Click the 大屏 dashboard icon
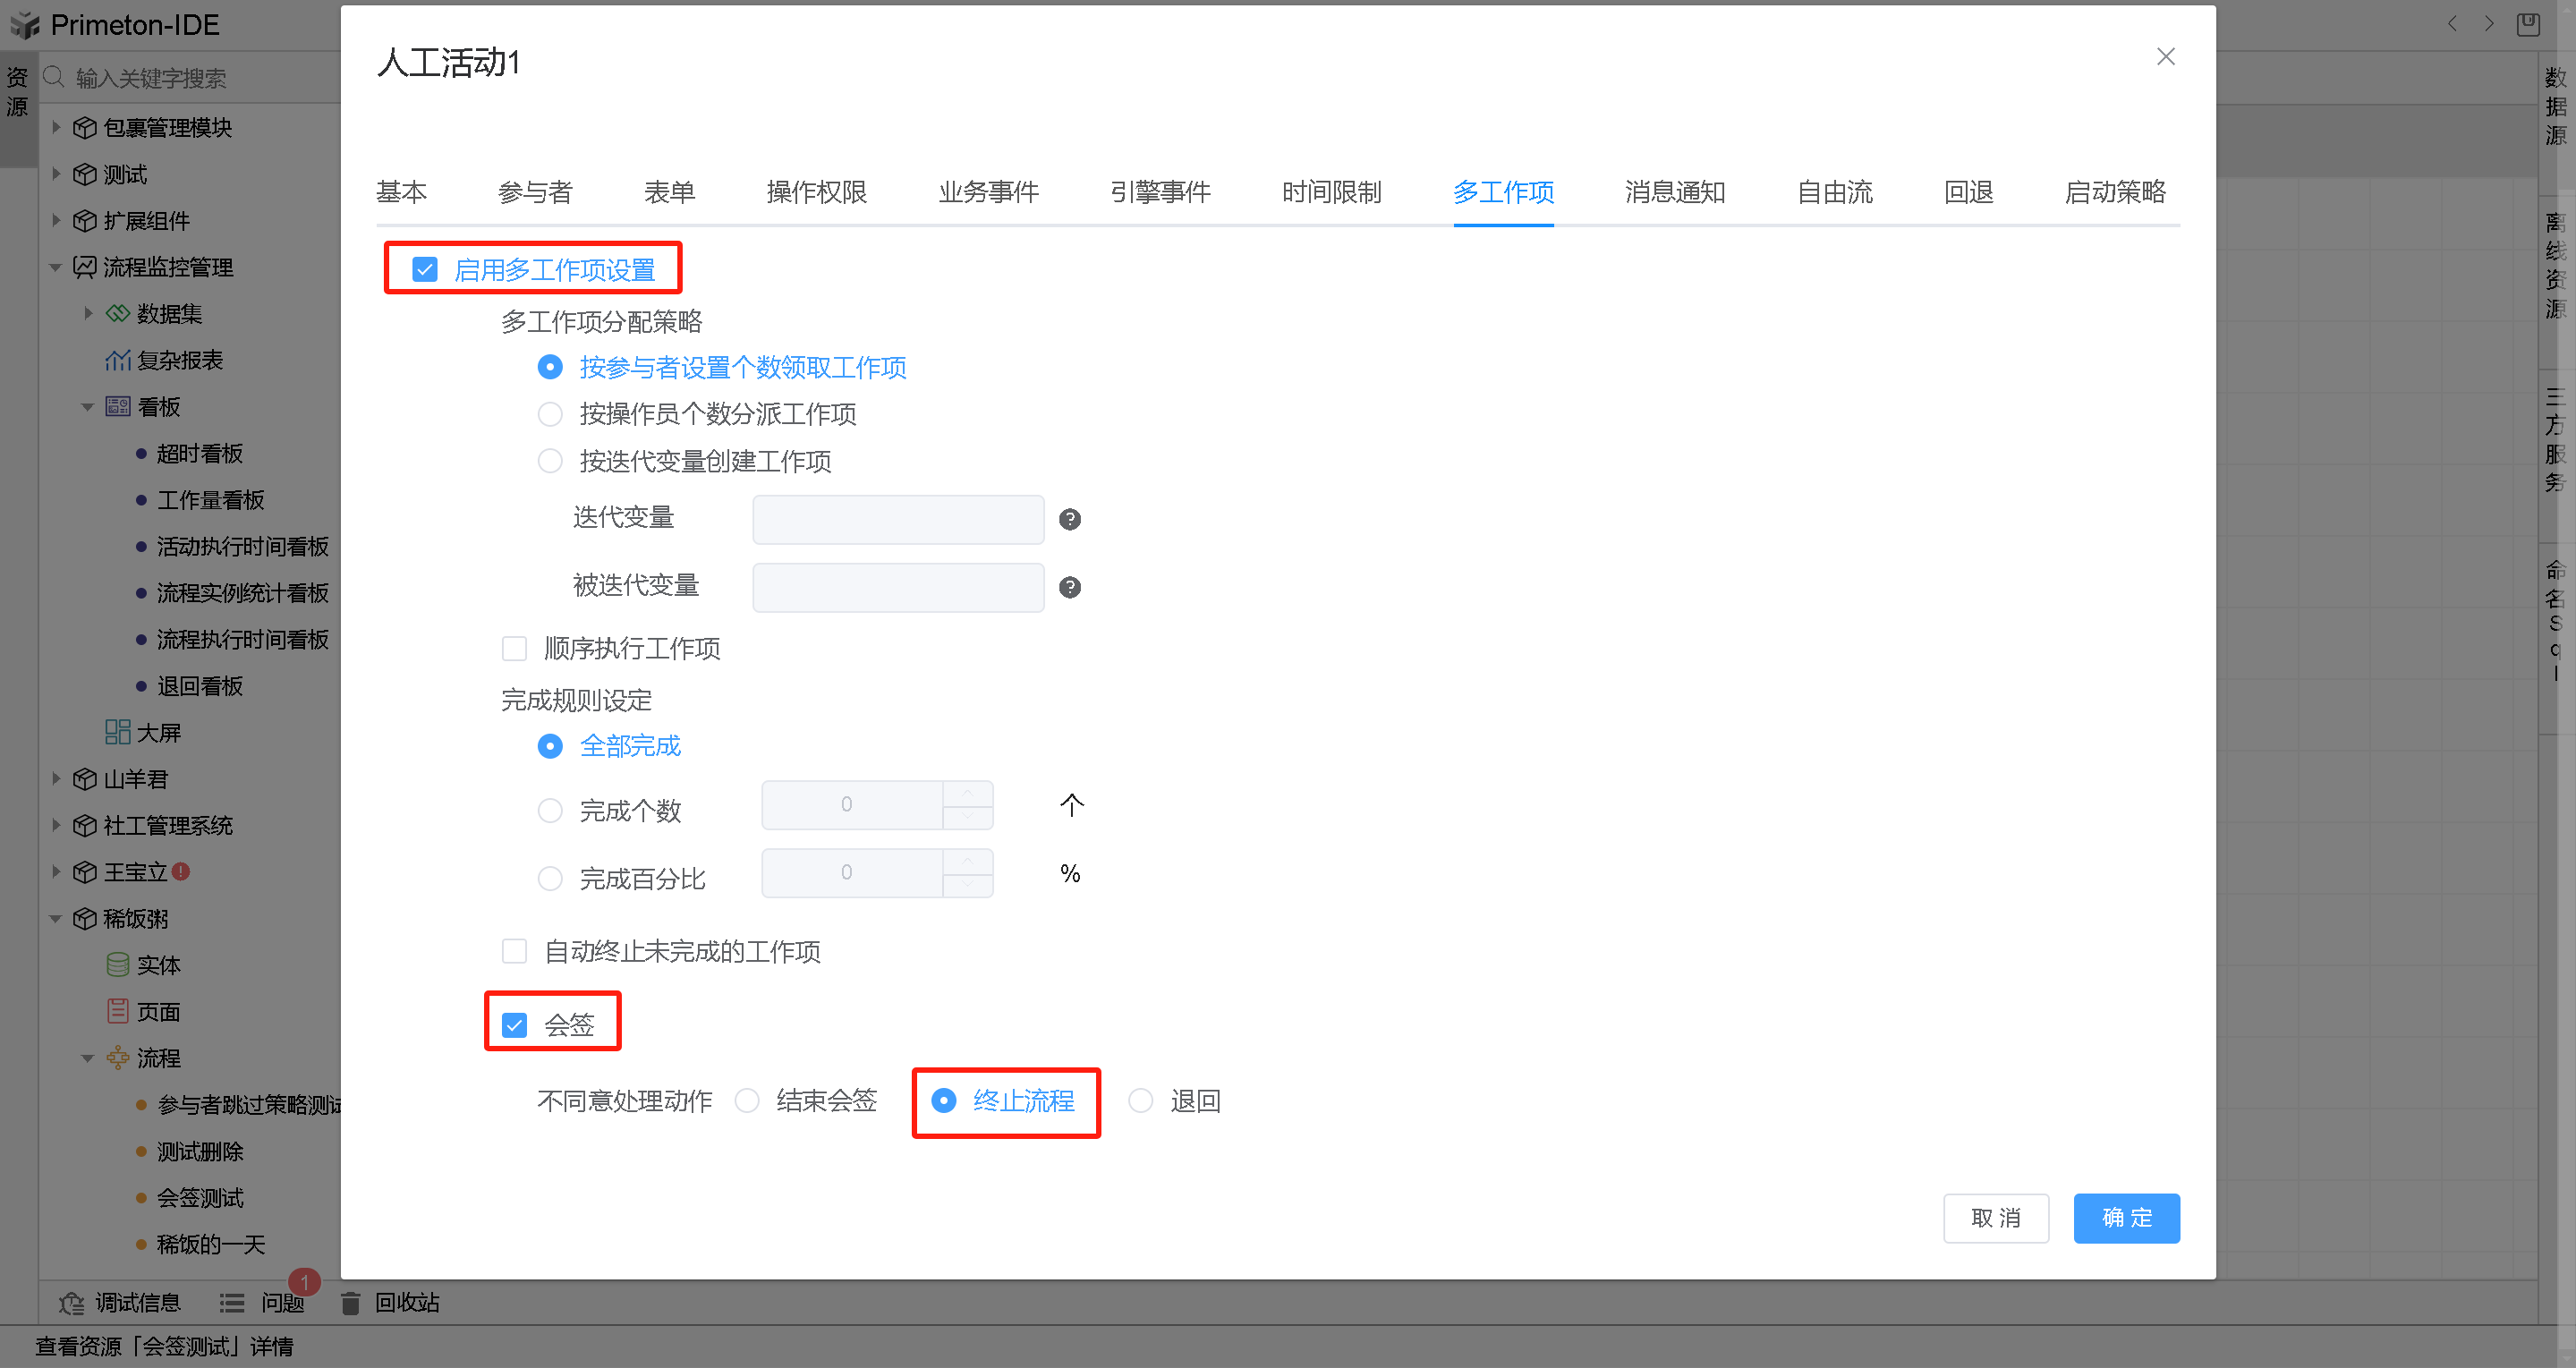Image resolution: width=2576 pixels, height=1368 pixels. pyautogui.click(x=117, y=732)
